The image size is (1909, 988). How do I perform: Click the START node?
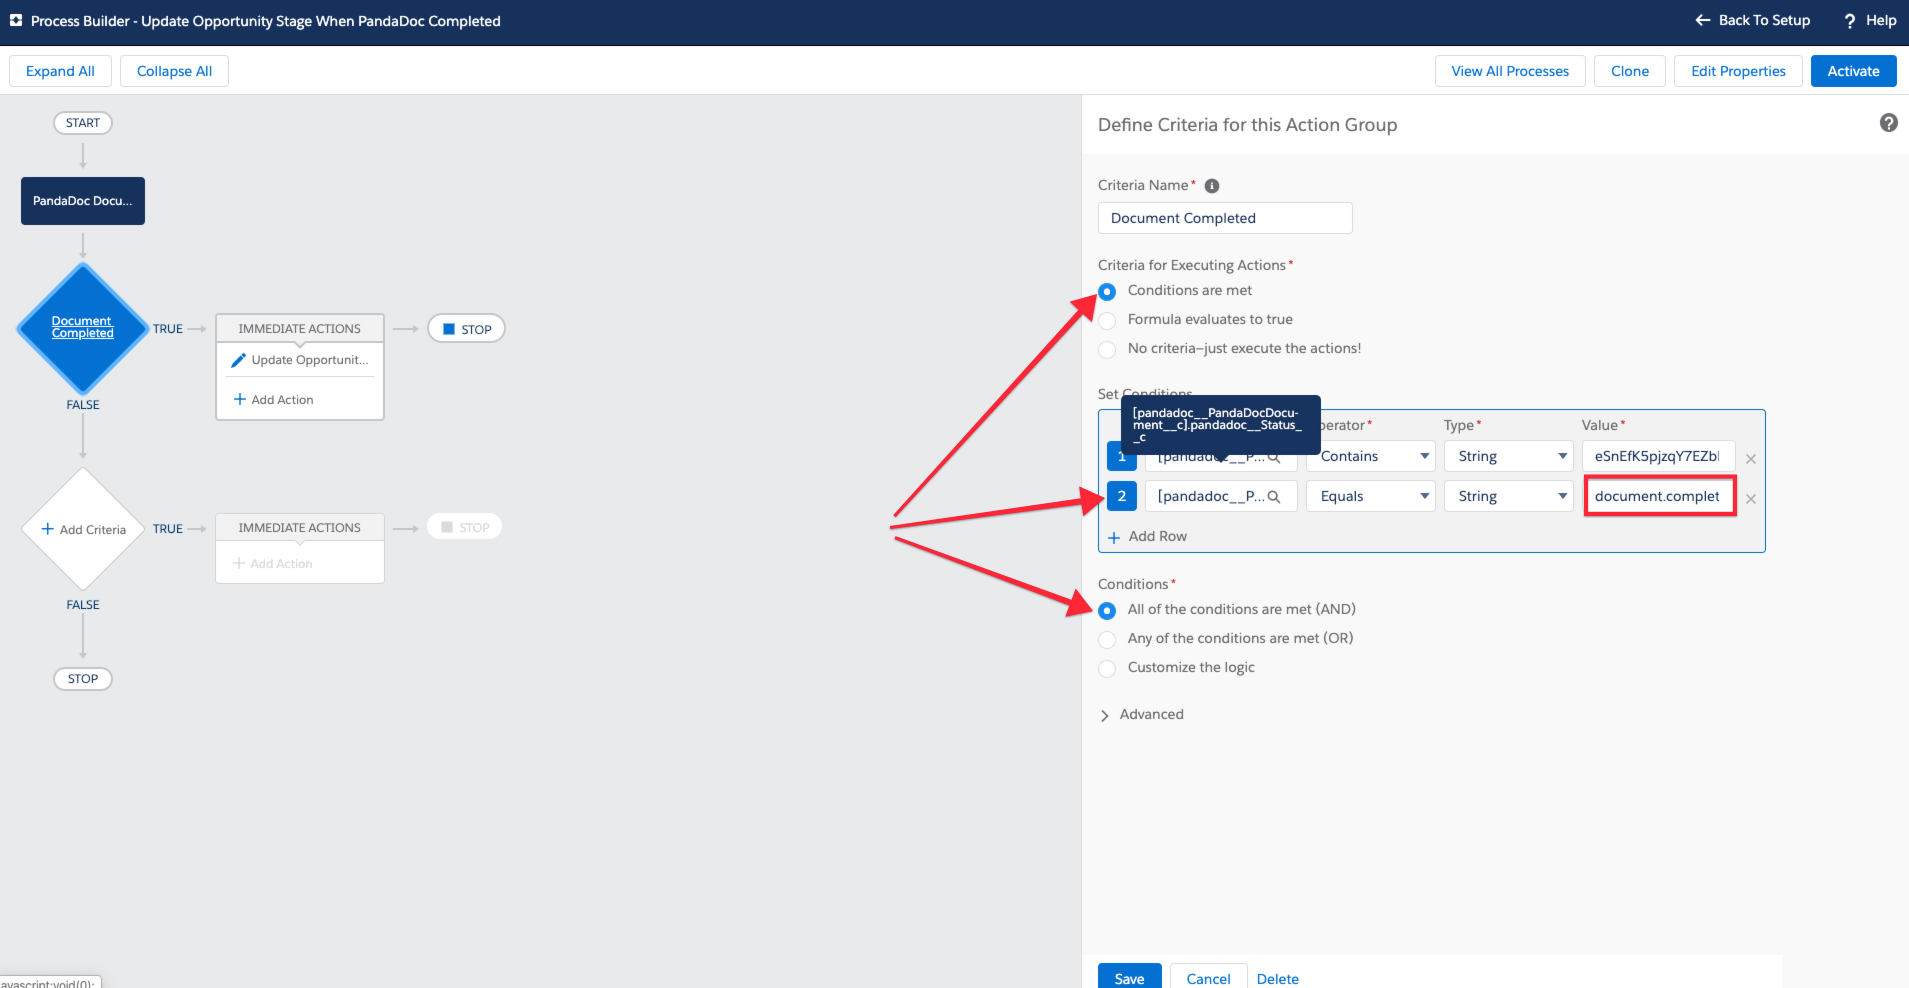pyautogui.click(x=83, y=123)
